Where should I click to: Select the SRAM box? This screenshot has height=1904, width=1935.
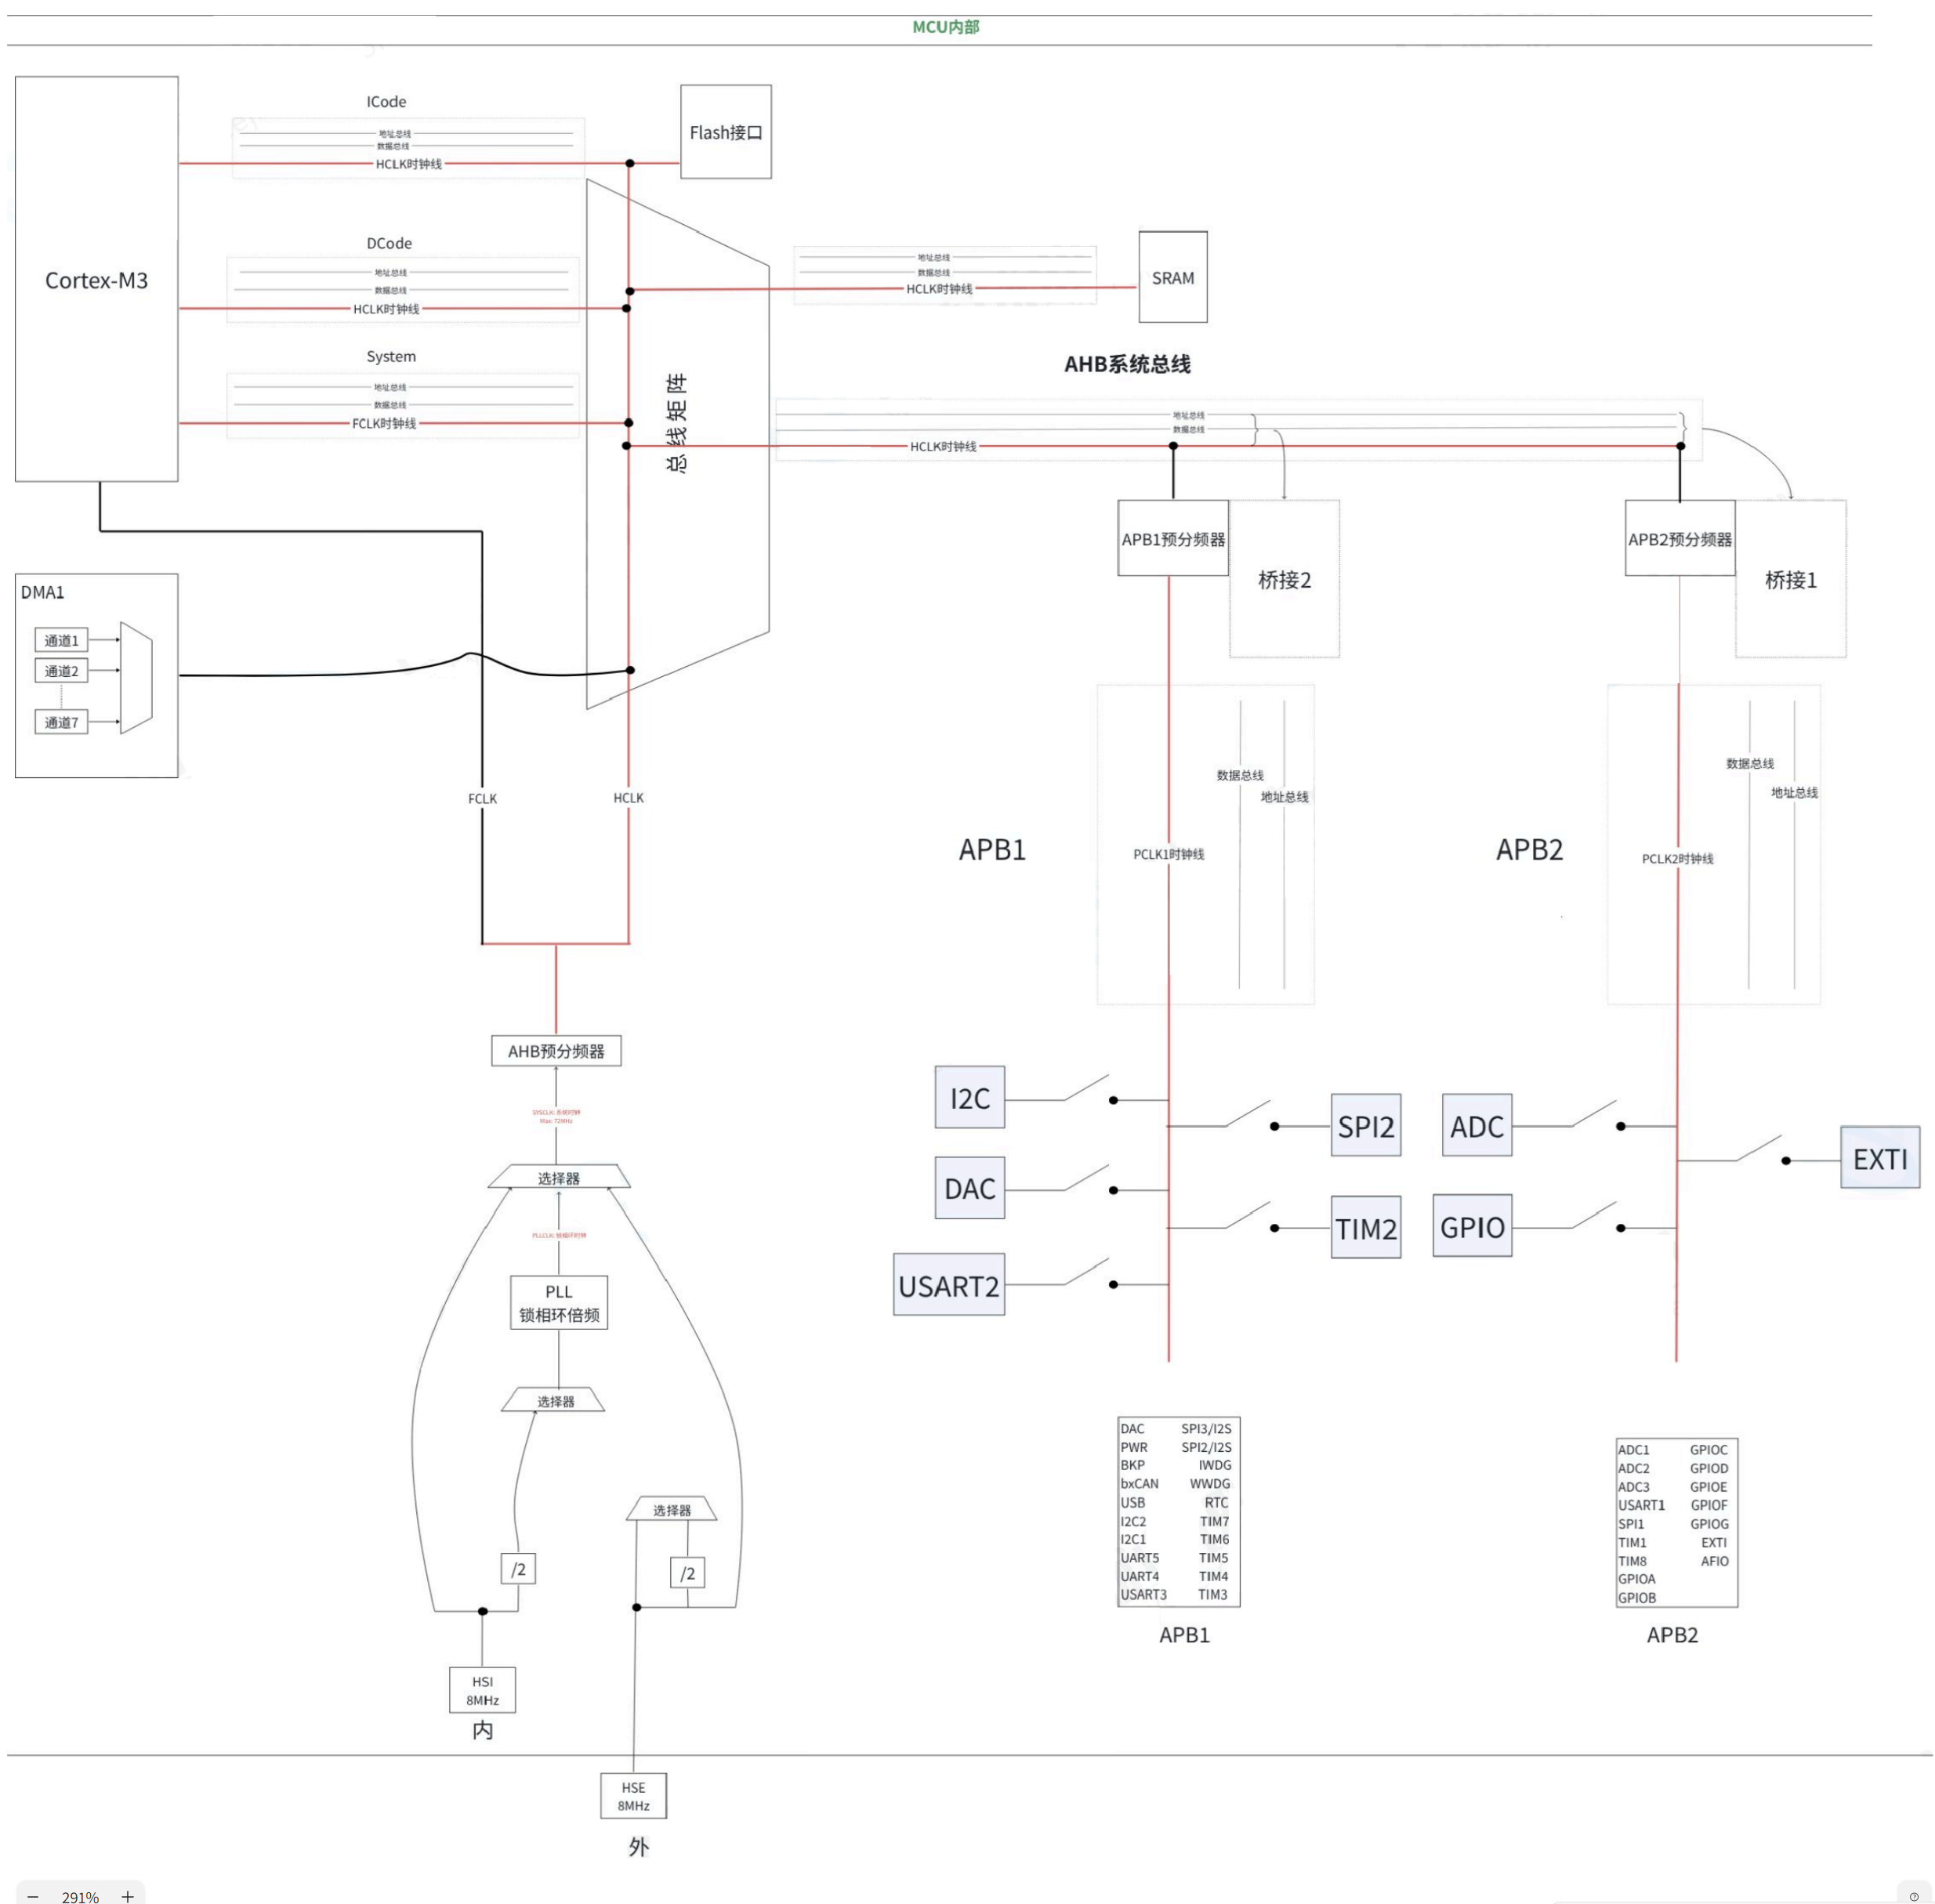click(1172, 277)
